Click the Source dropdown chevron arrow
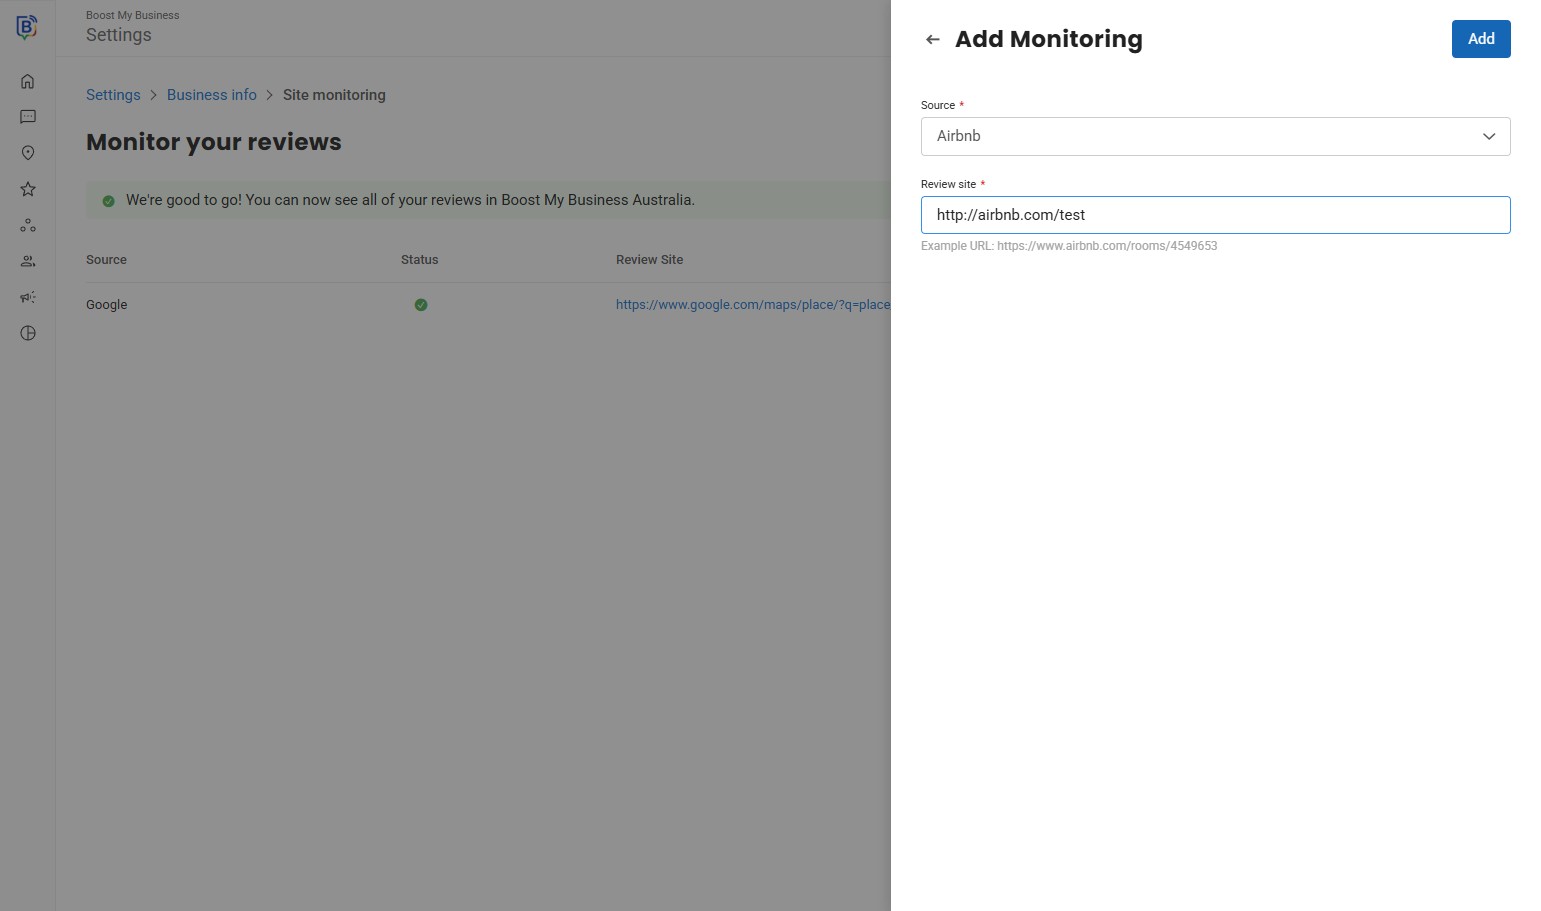Image resolution: width=1541 pixels, height=911 pixels. click(x=1488, y=136)
